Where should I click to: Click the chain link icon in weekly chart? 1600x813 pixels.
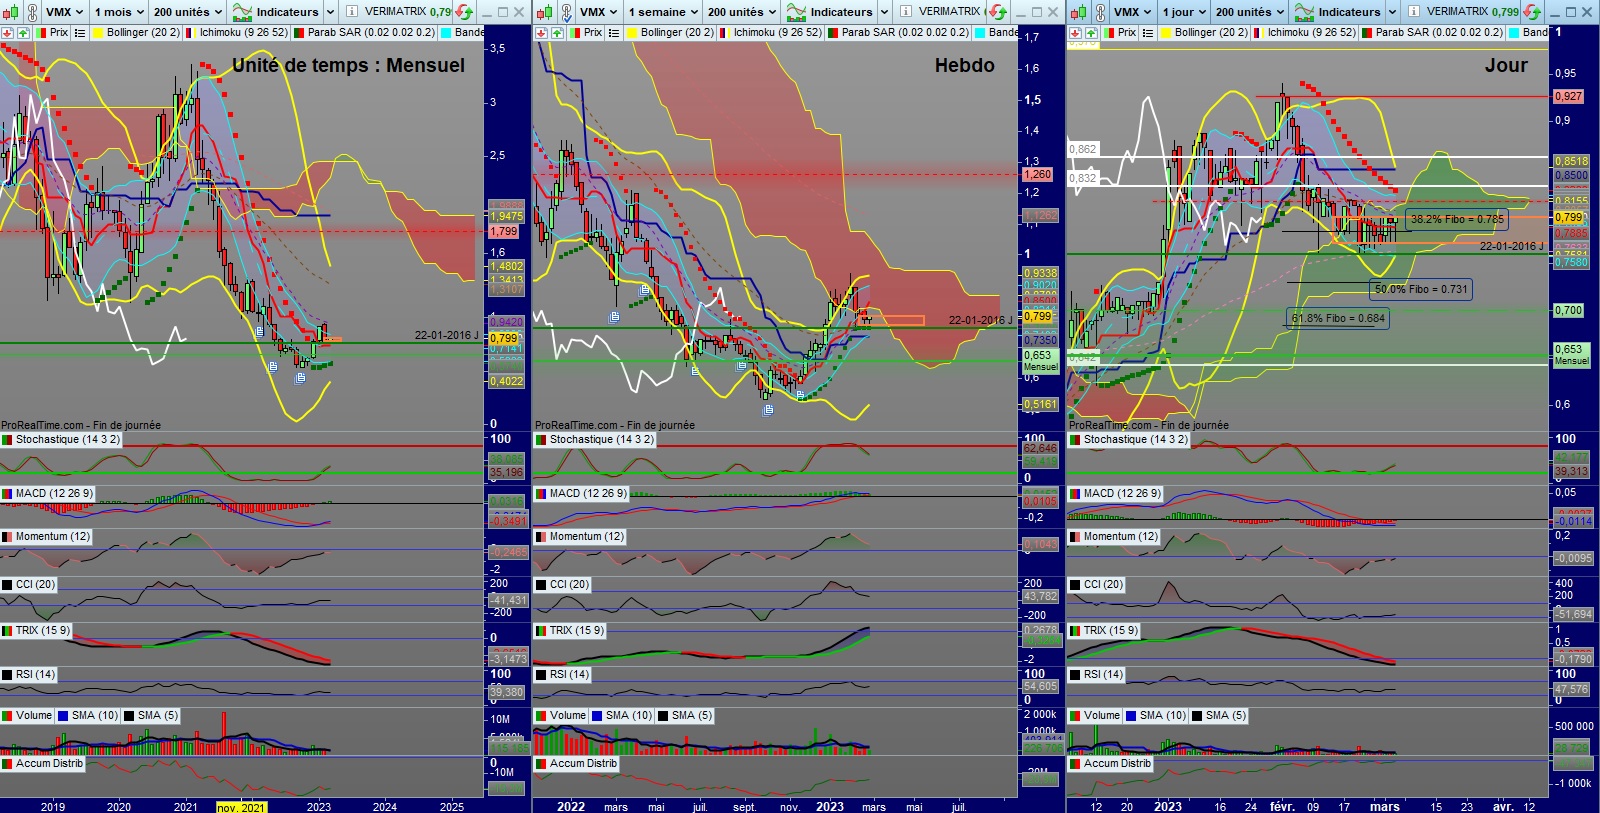[x=566, y=12]
